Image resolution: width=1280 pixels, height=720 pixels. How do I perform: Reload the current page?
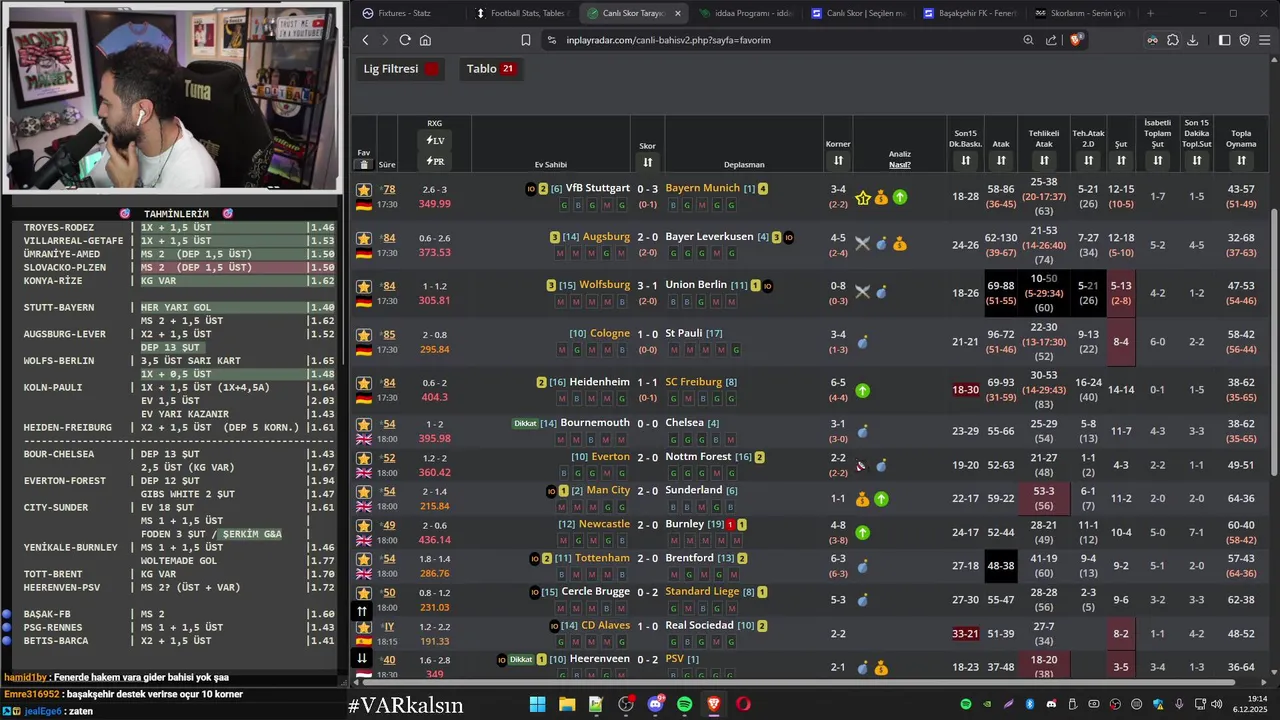405,40
